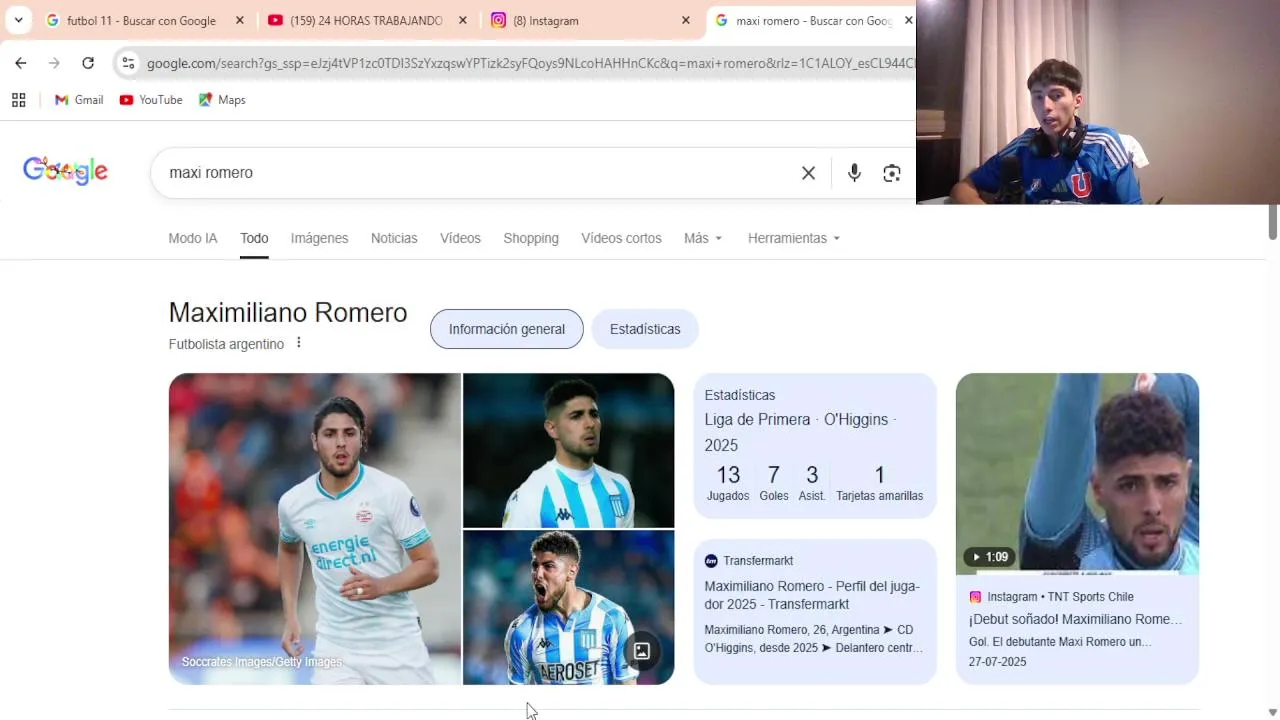Image resolution: width=1280 pixels, height=720 pixels.
Task: Start voice search with the microphone
Action: point(854,173)
